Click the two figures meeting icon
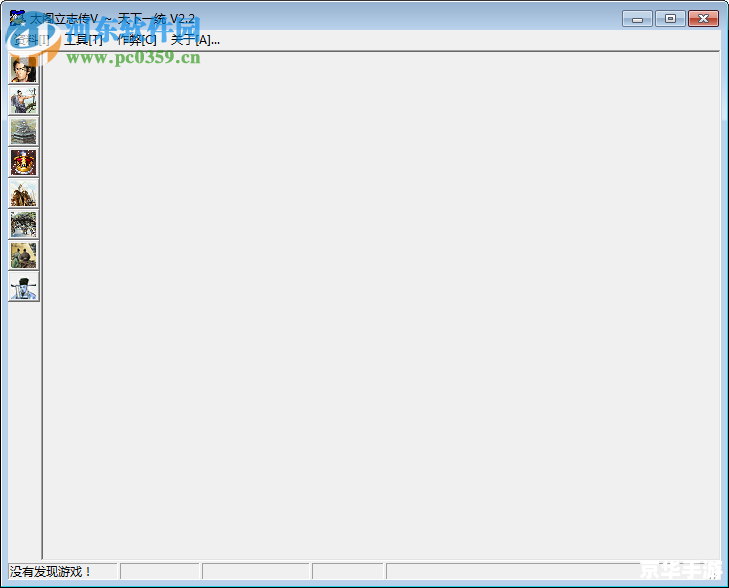This screenshot has height=588, width=729. pyautogui.click(x=24, y=255)
